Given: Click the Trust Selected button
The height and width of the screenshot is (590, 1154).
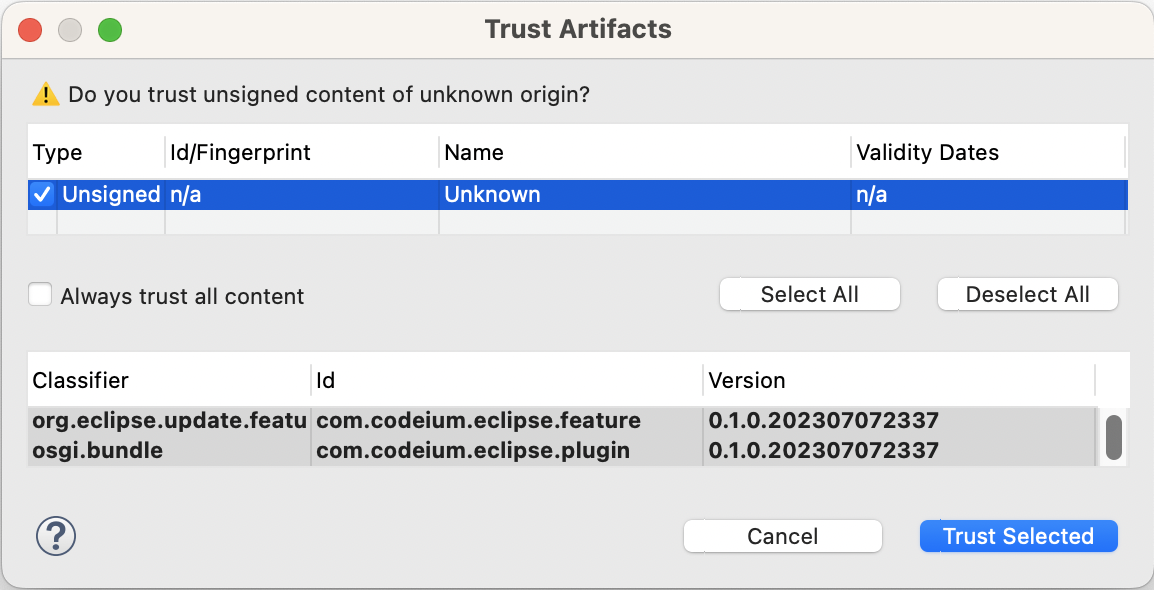Looking at the screenshot, I should click(x=1018, y=536).
